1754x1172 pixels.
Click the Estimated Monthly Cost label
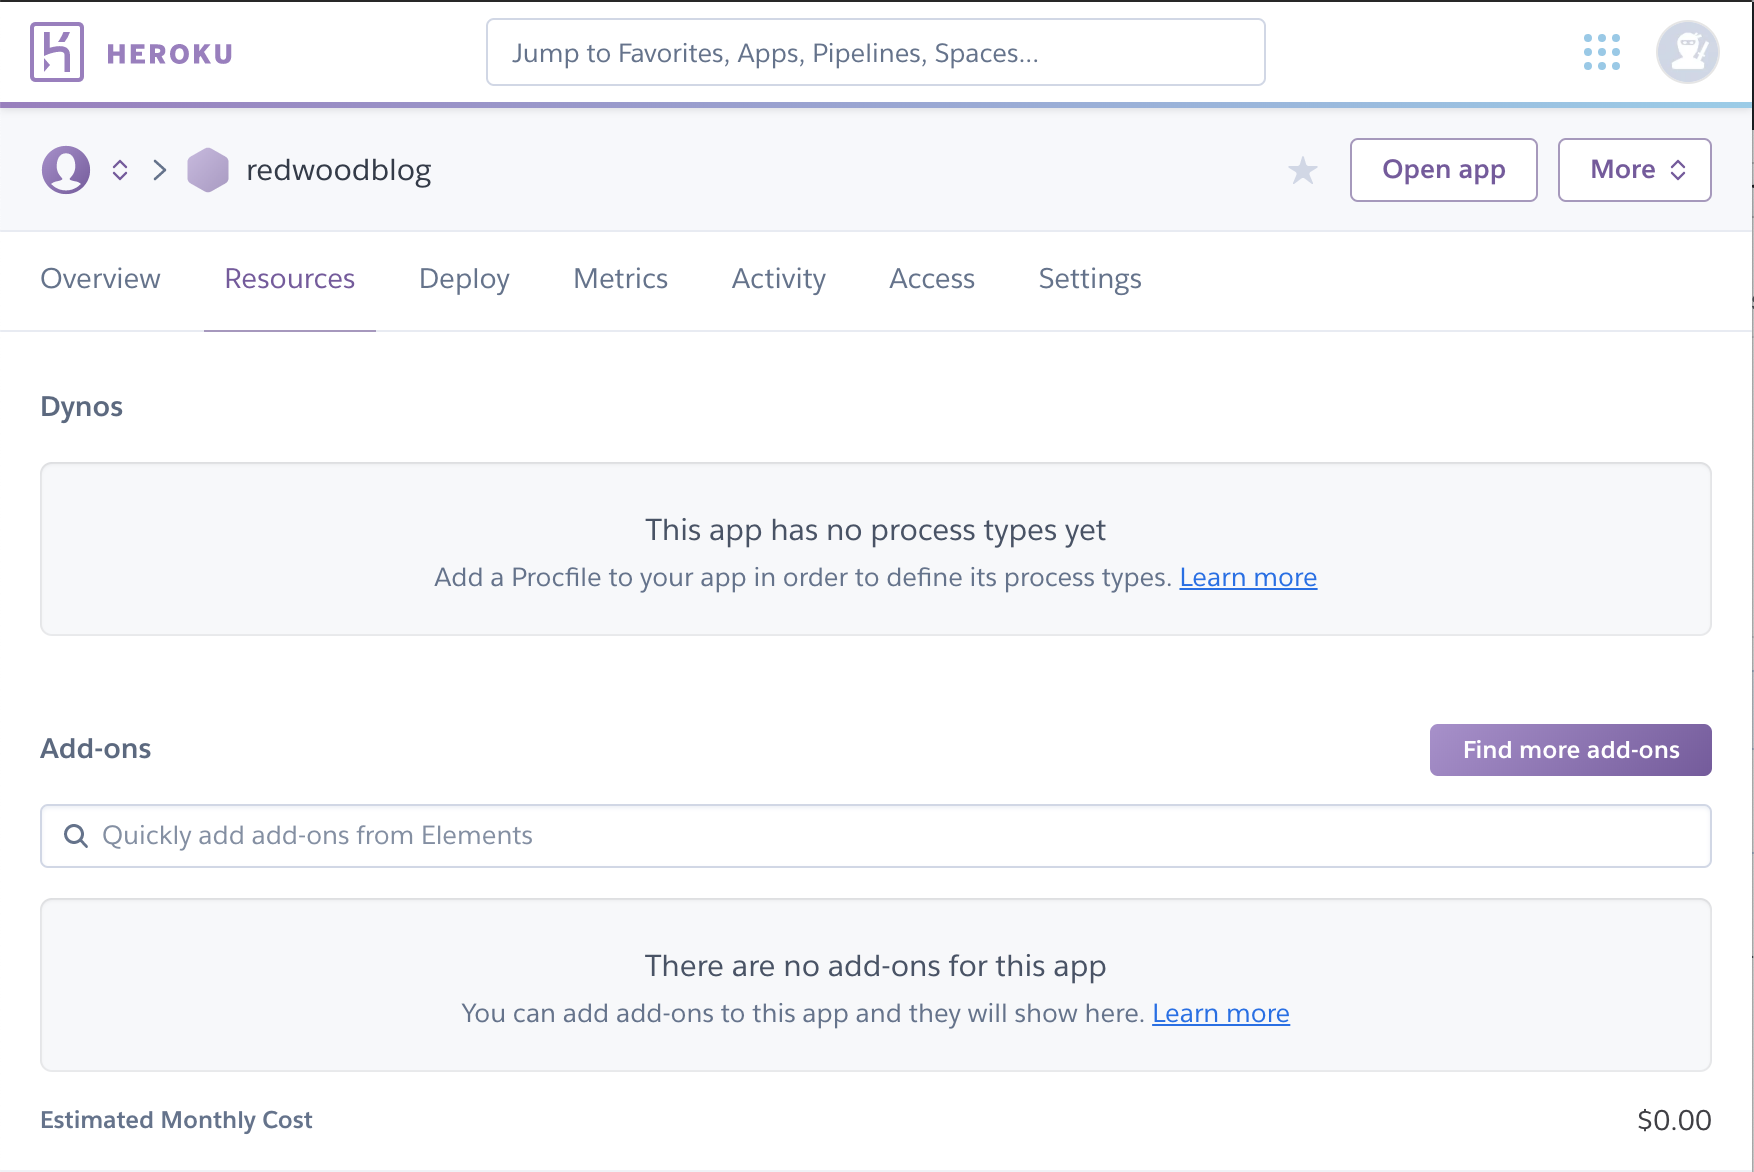(x=176, y=1120)
